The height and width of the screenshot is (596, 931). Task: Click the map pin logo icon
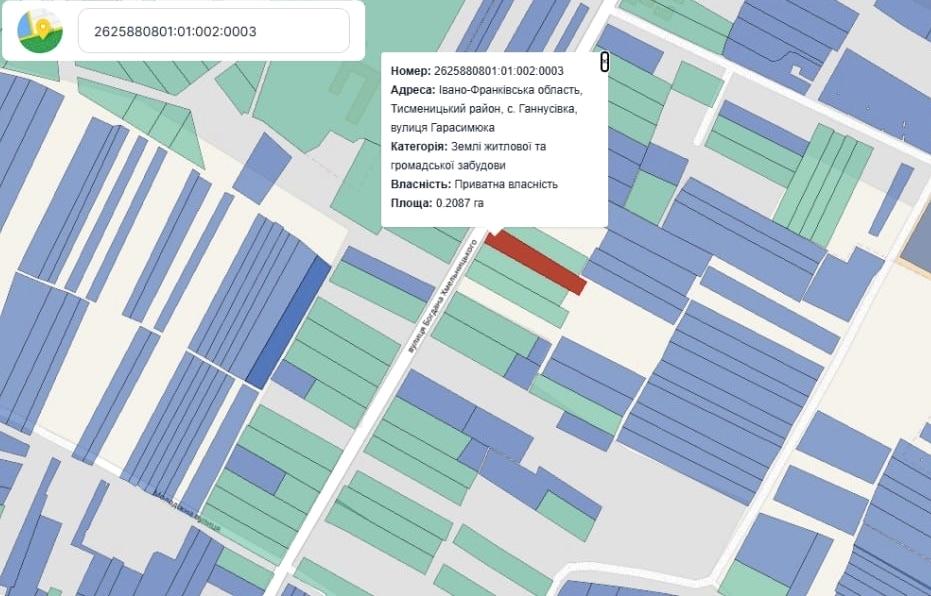[40, 31]
